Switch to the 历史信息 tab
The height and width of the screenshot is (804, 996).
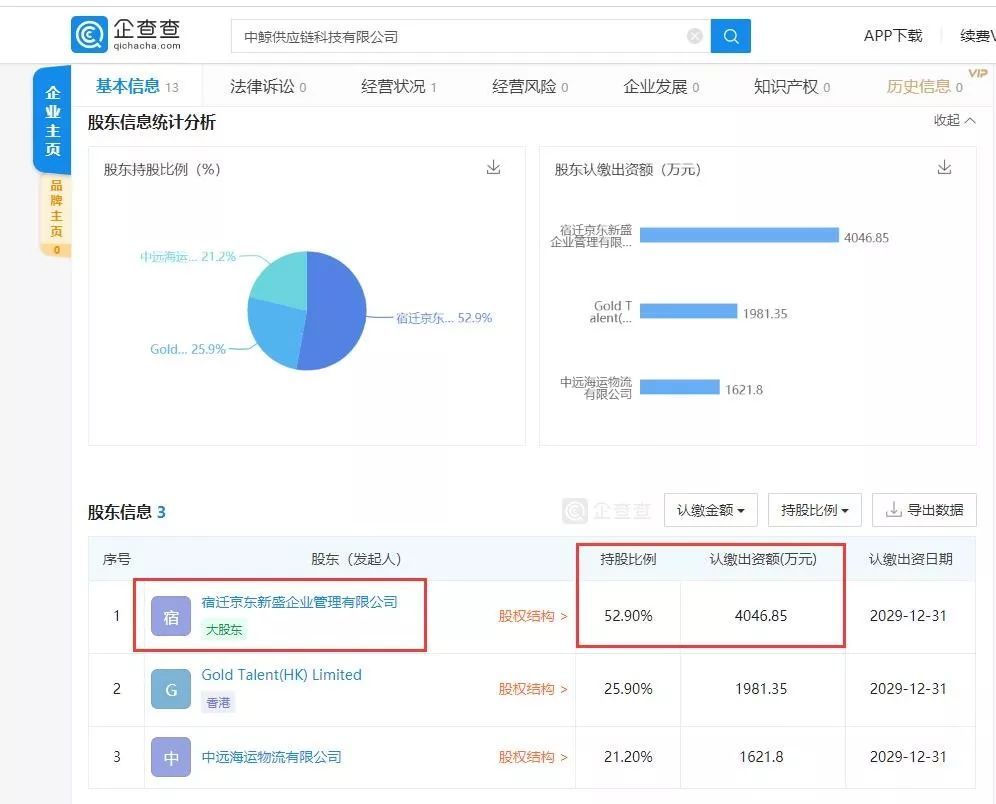(924, 86)
